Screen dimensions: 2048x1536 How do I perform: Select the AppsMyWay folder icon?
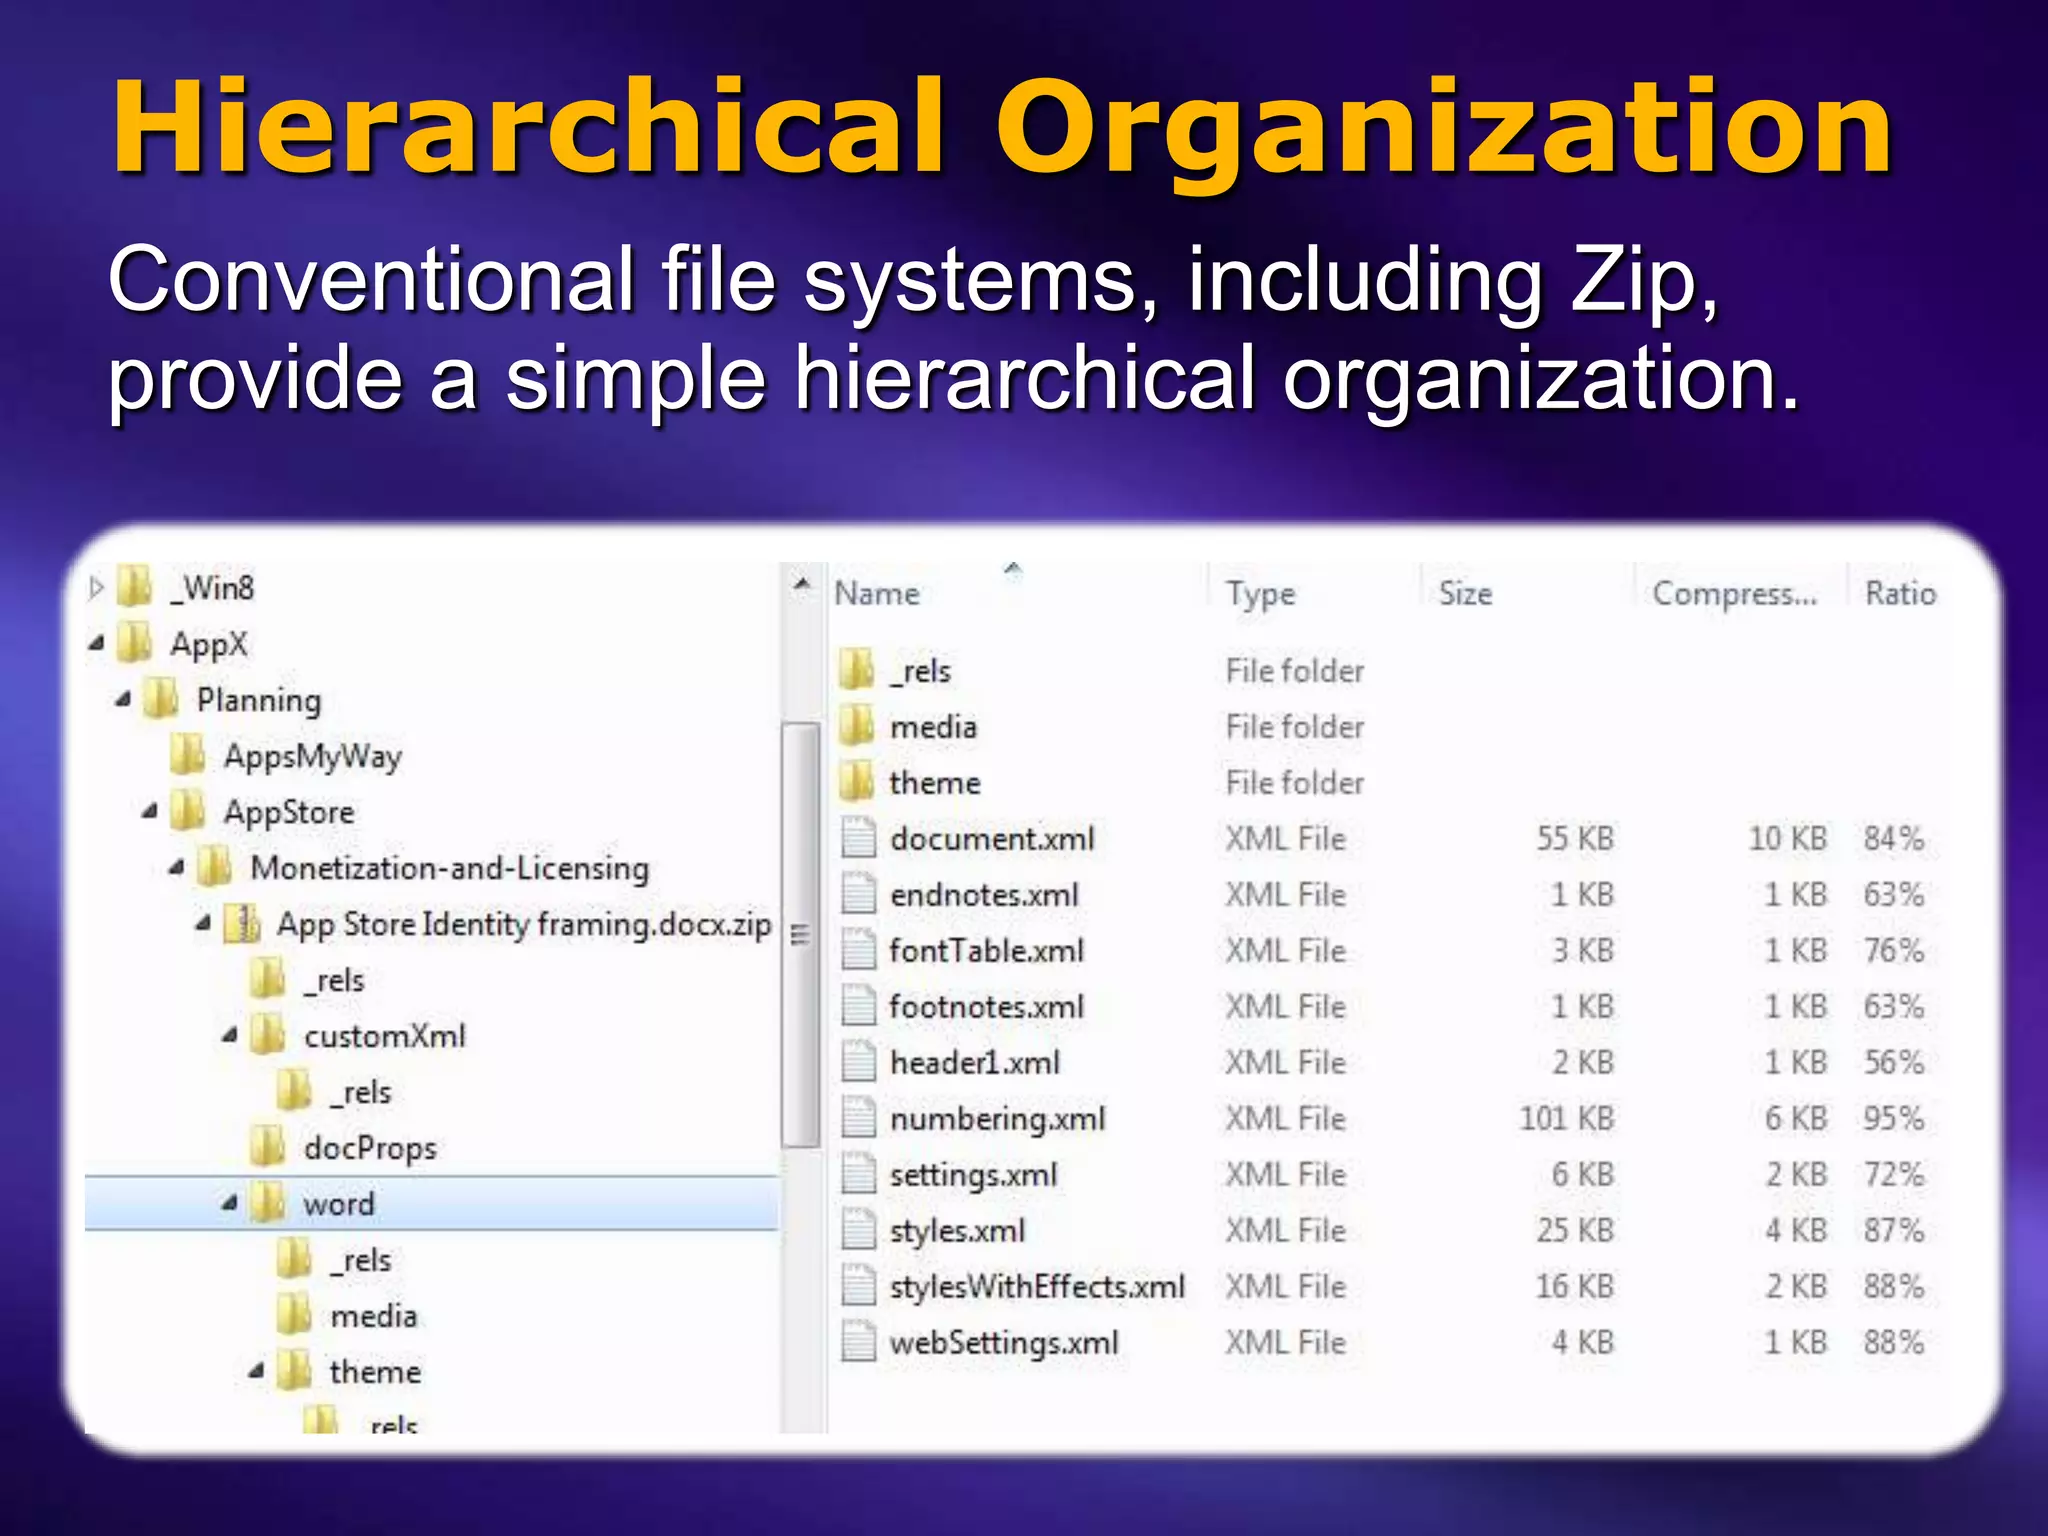[x=188, y=755]
